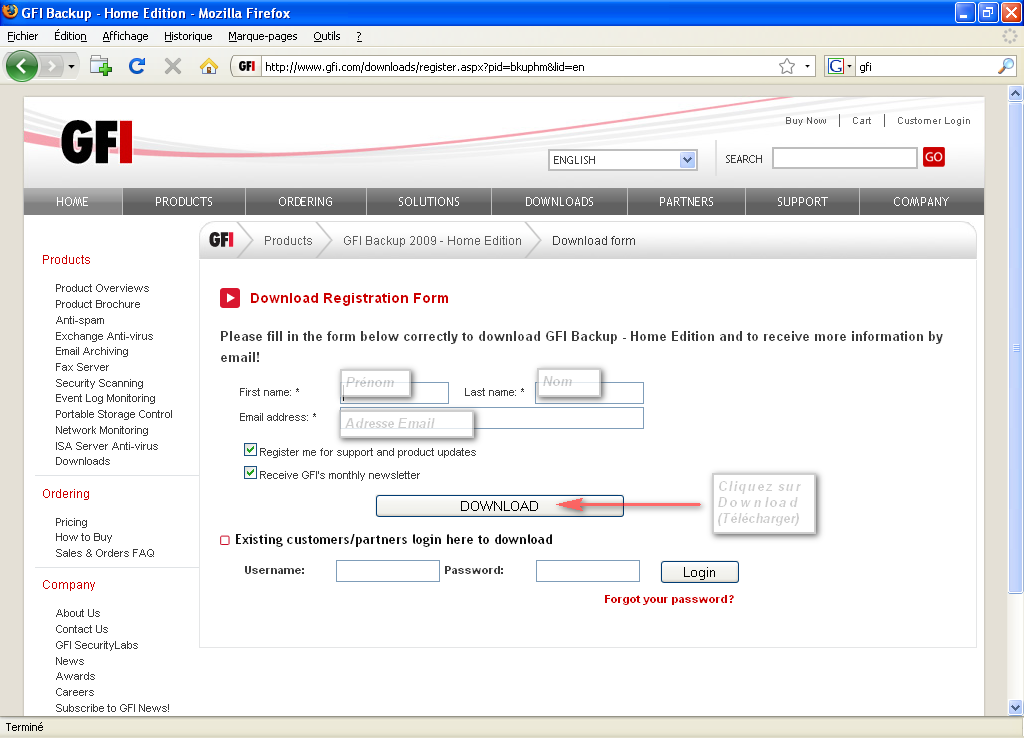Screen dimensions: 1024x738
Task: Click the GFI breadcrumb home icon
Action: (221, 240)
